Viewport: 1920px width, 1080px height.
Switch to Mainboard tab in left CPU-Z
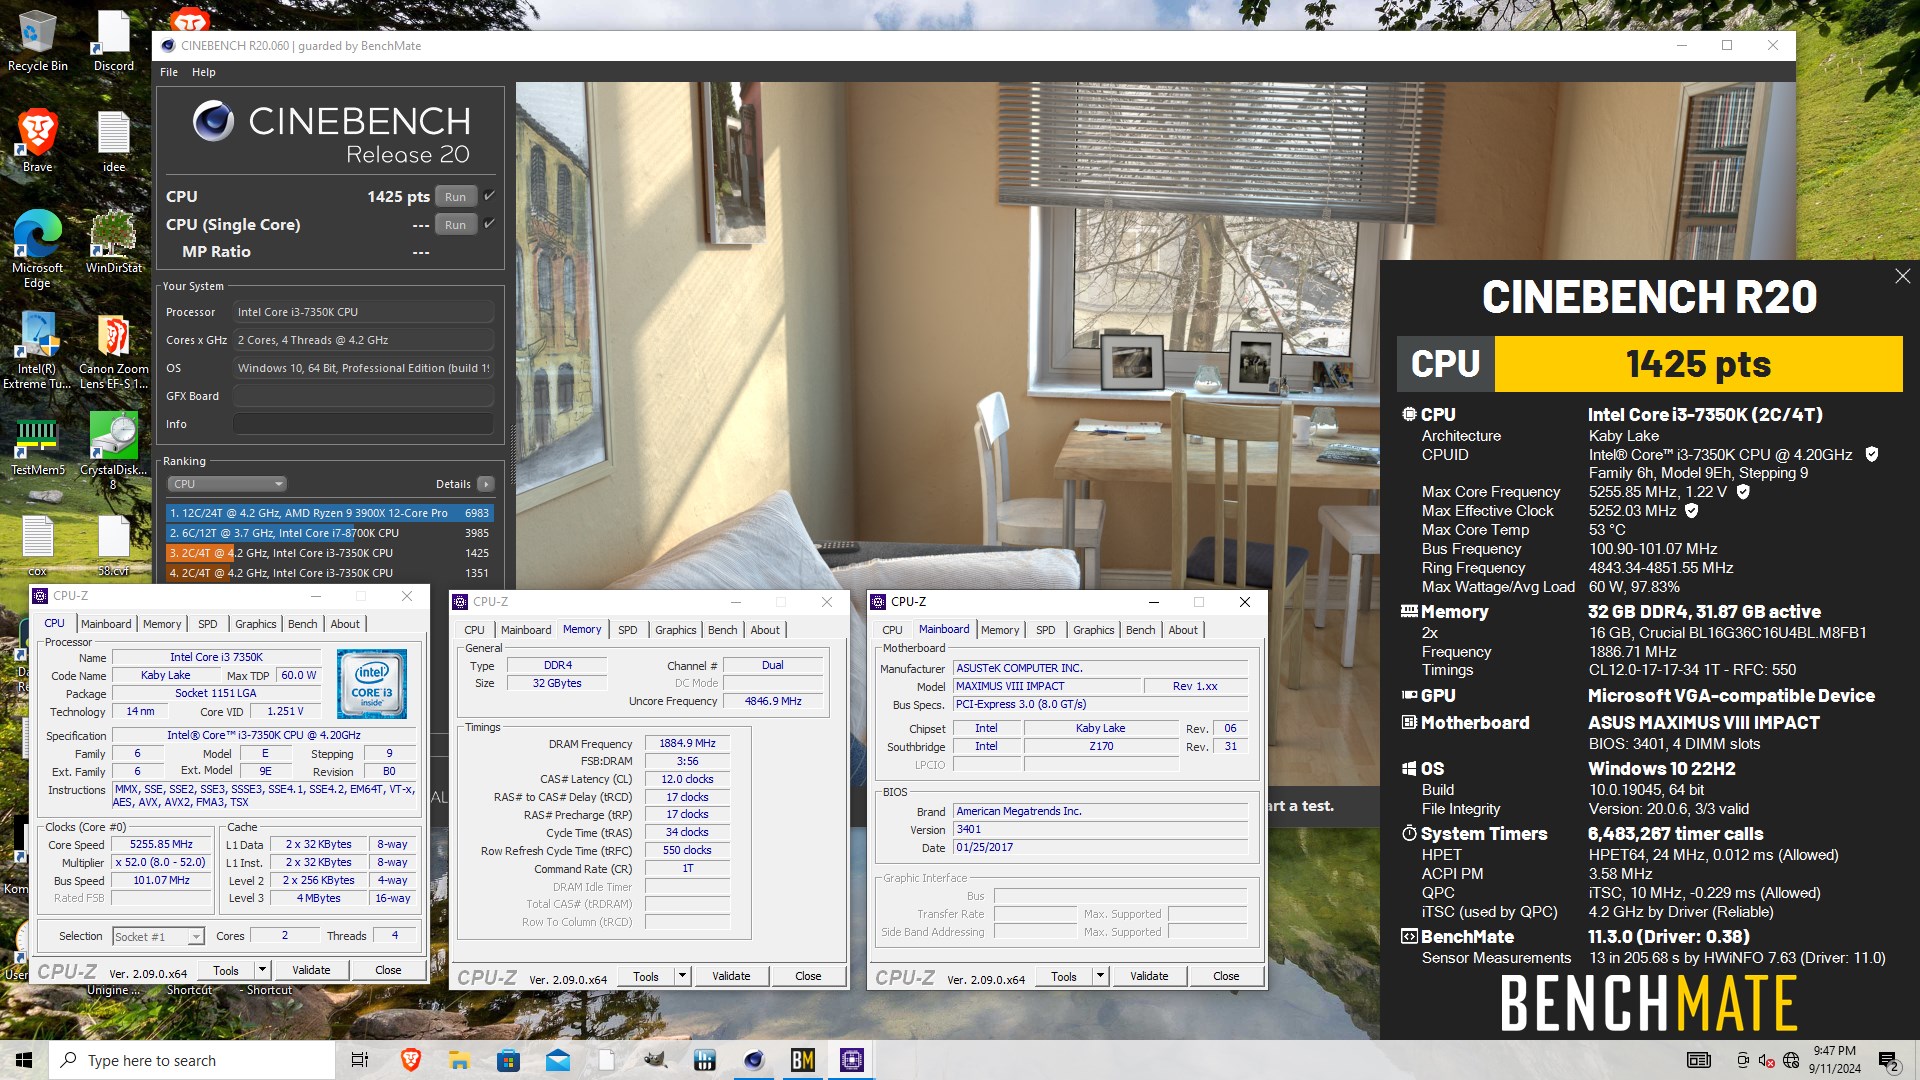106,624
